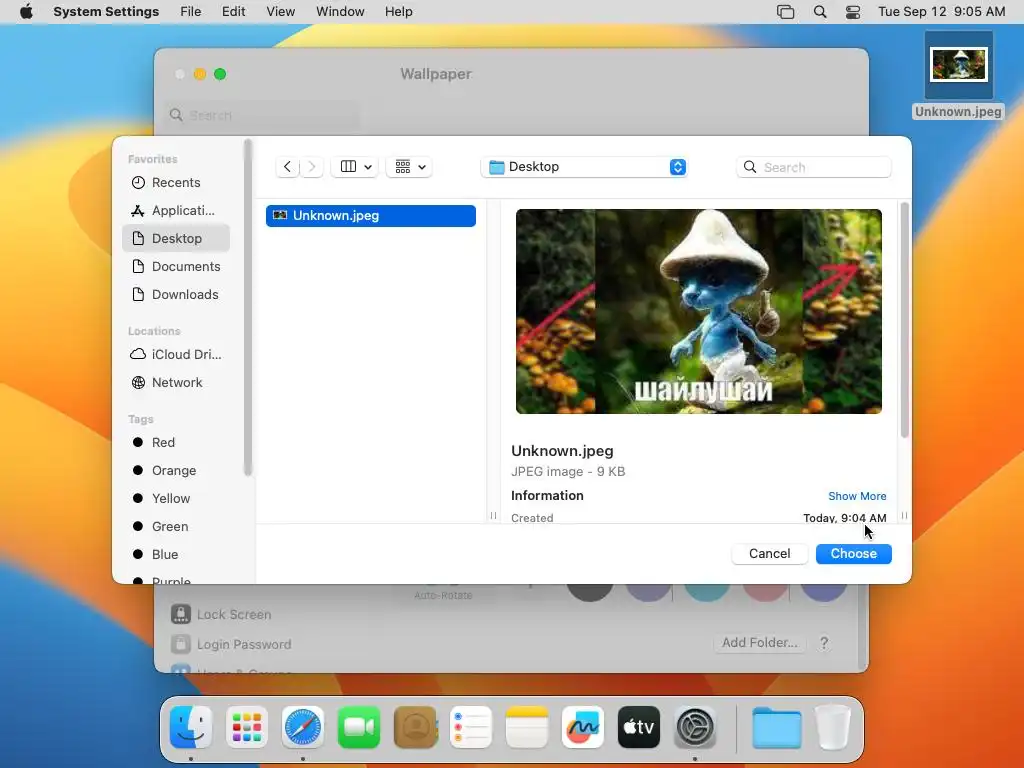Choose the Red tag
Image resolution: width=1024 pixels, height=768 pixels.
(x=175, y=442)
